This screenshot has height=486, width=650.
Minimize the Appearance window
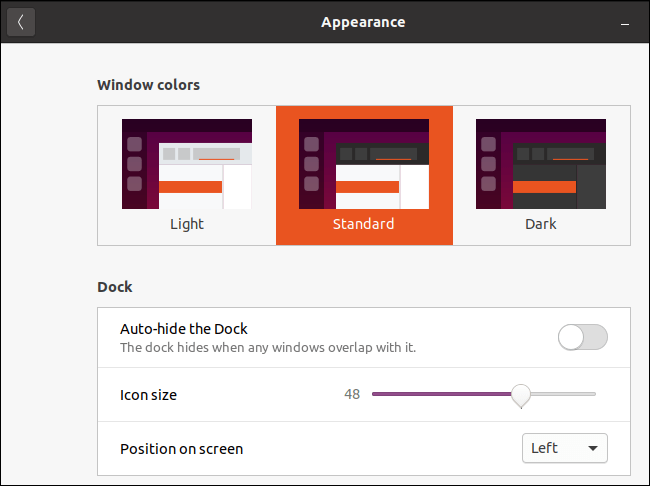click(624, 22)
